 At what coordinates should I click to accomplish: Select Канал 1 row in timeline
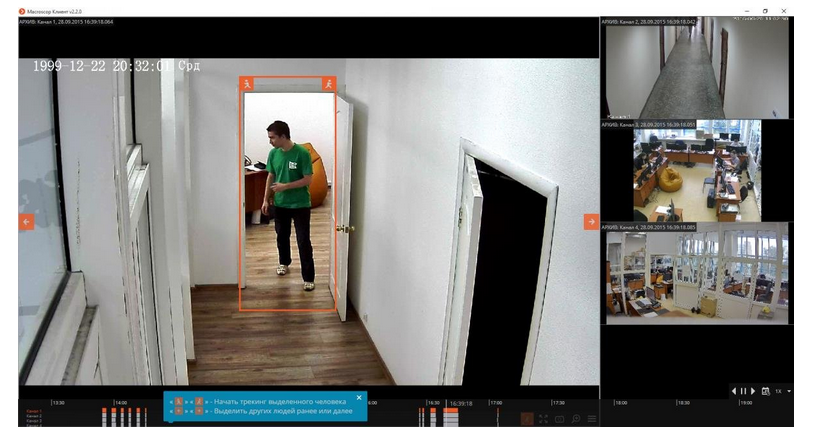coord(34,411)
